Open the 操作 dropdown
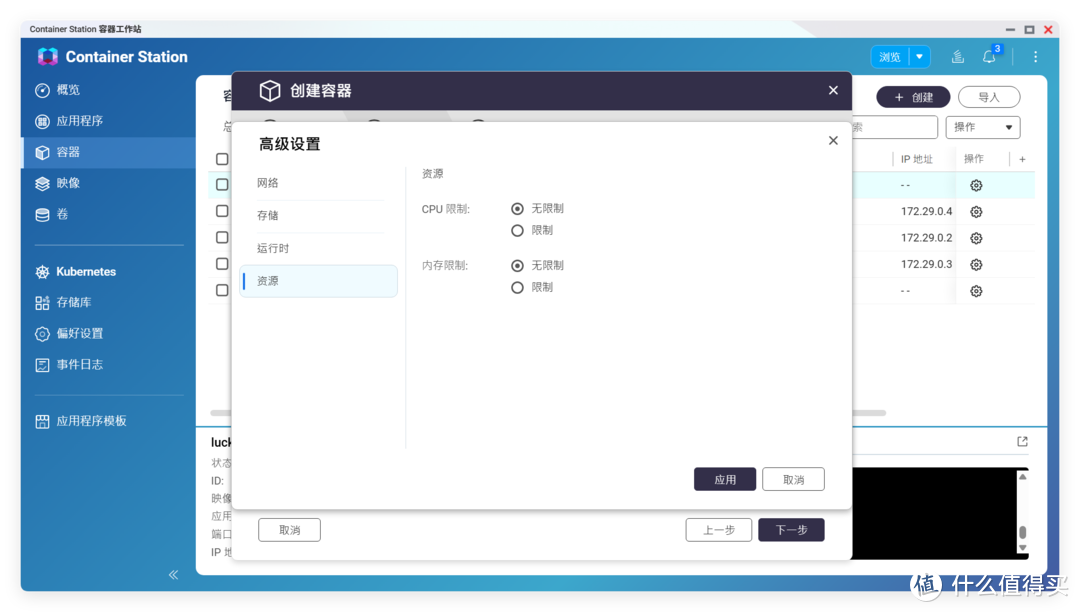Screen dimensions: 1080x612 click(x=982, y=127)
